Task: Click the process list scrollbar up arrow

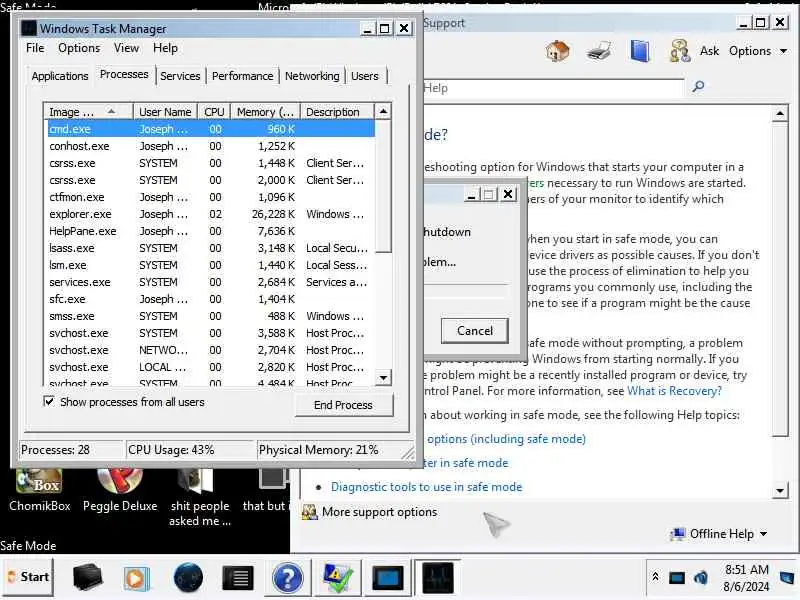Action: tap(383, 111)
